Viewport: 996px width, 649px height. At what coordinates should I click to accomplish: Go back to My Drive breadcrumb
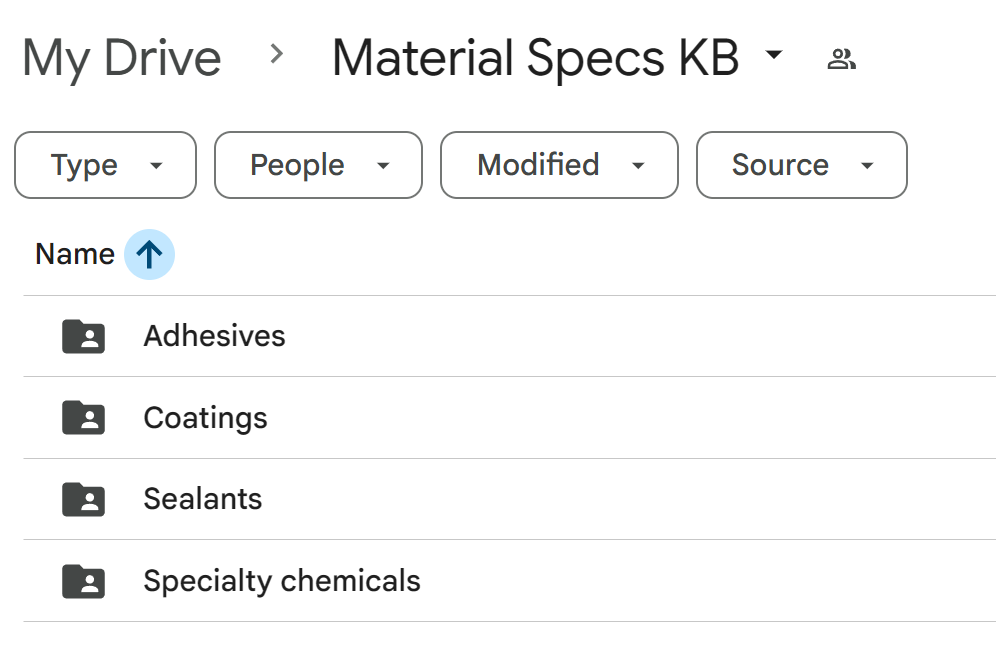(x=122, y=58)
